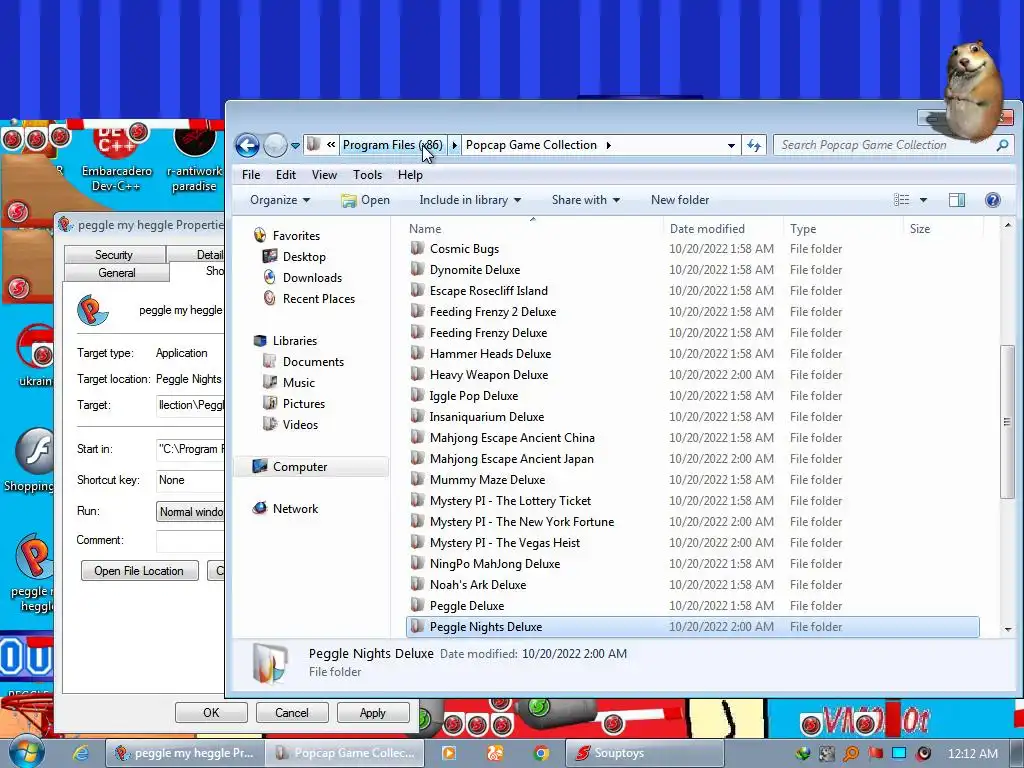The width and height of the screenshot is (1024, 768).
Task: Select the Feeding Frenzy 2 Deluxe folder
Action: coord(492,312)
